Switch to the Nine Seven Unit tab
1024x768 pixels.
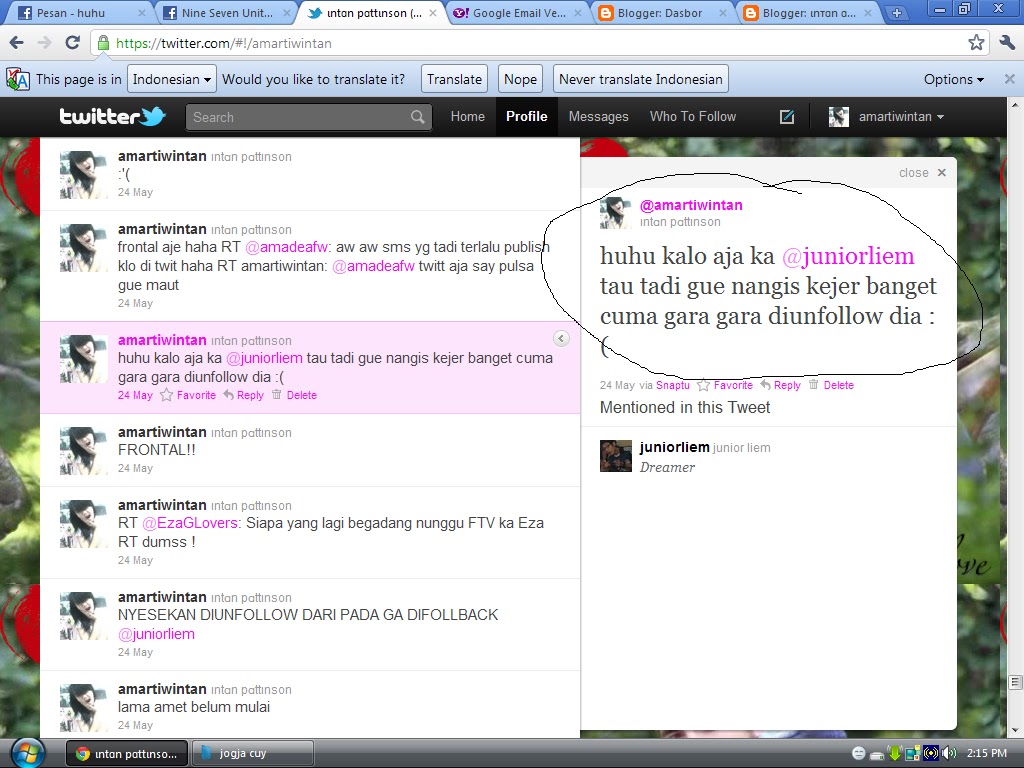pyautogui.click(x=226, y=13)
